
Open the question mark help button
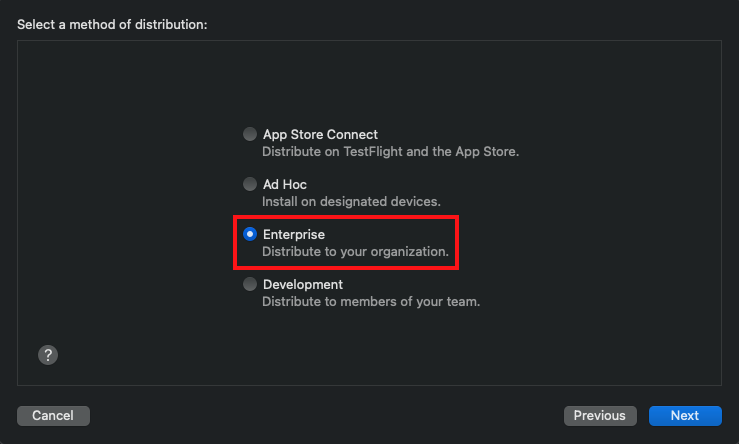pyautogui.click(x=48, y=354)
